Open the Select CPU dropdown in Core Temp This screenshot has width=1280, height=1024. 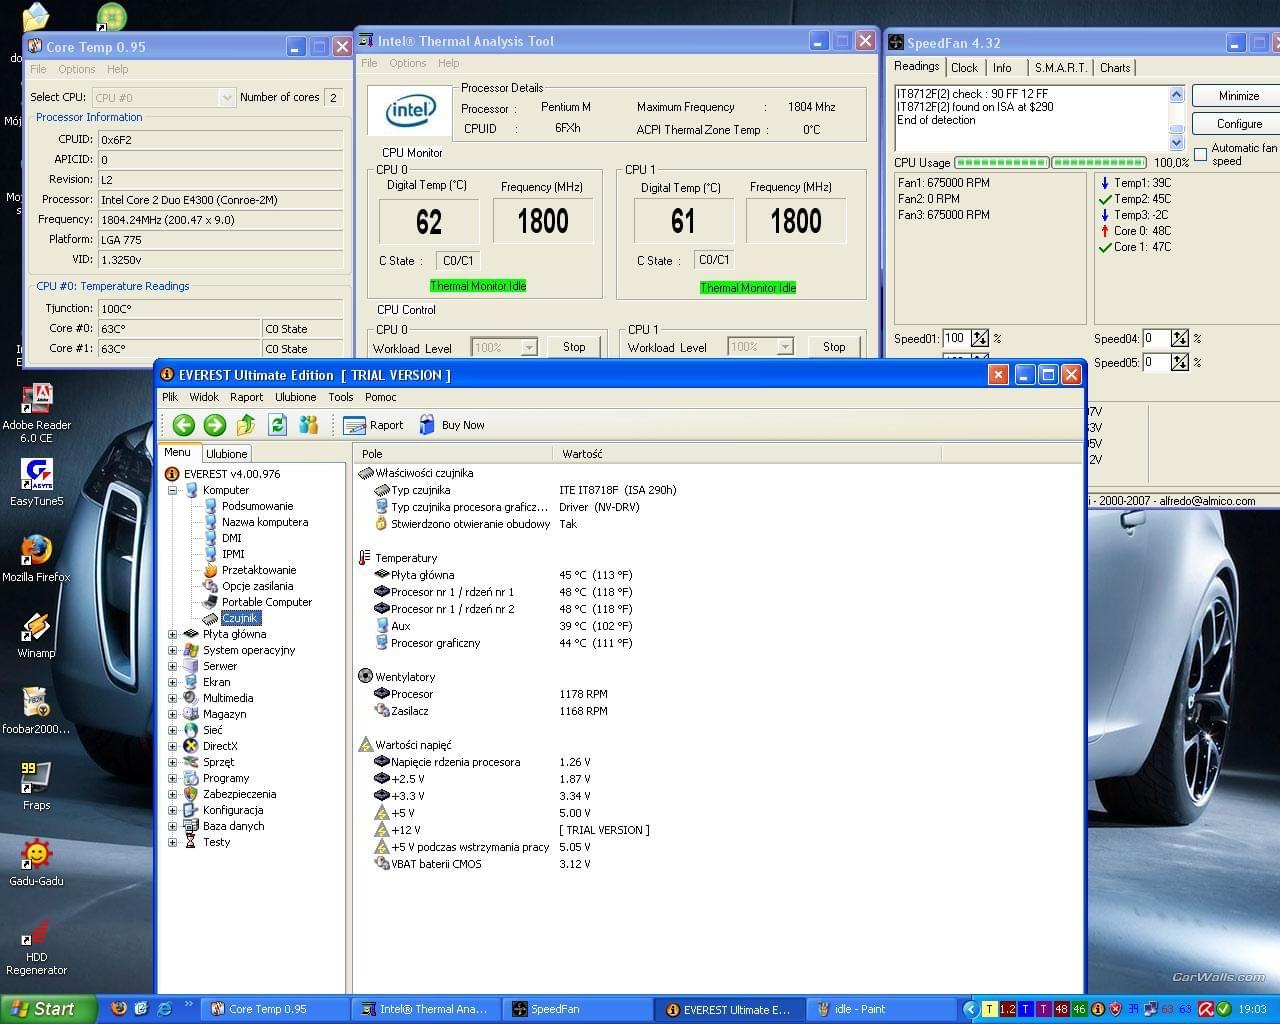click(227, 97)
